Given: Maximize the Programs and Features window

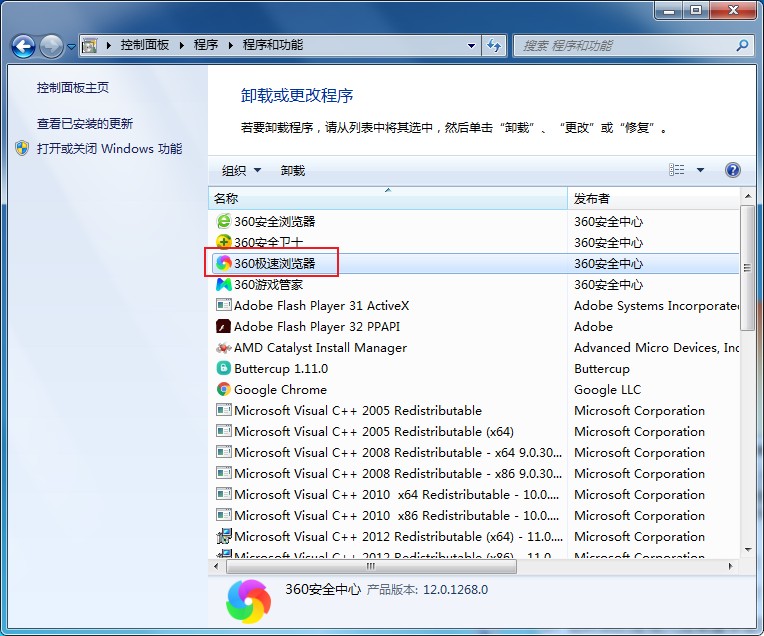Looking at the screenshot, I should (x=696, y=10).
